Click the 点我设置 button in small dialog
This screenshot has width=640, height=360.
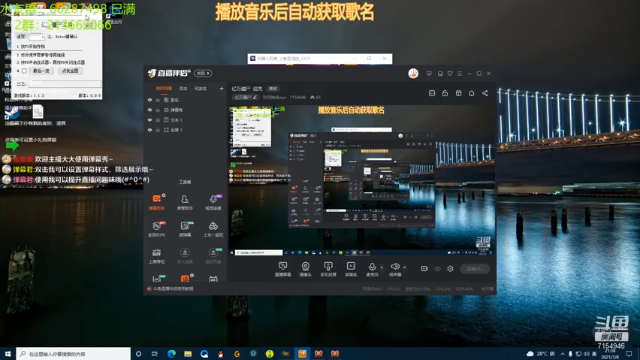[70, 71]
